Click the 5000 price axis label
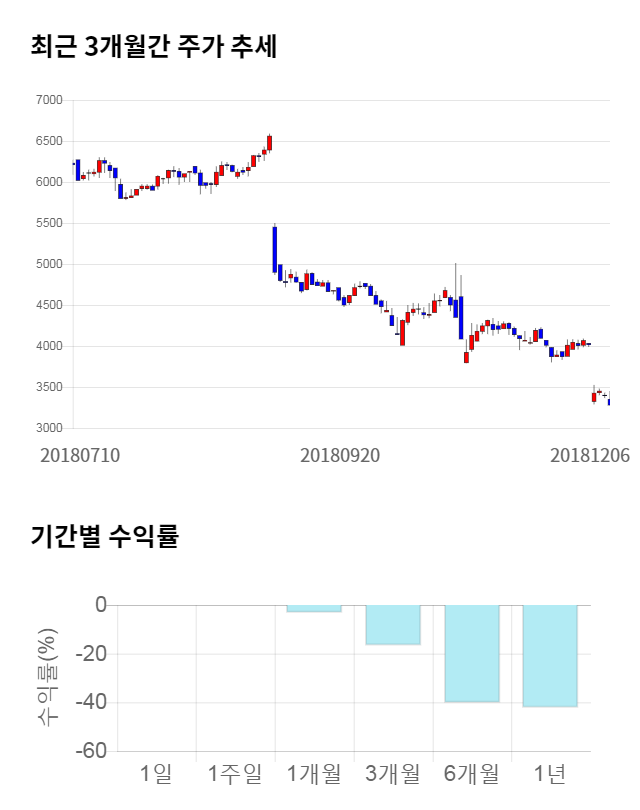The width and height of the screenshot is (640, 810). (48, 264)
